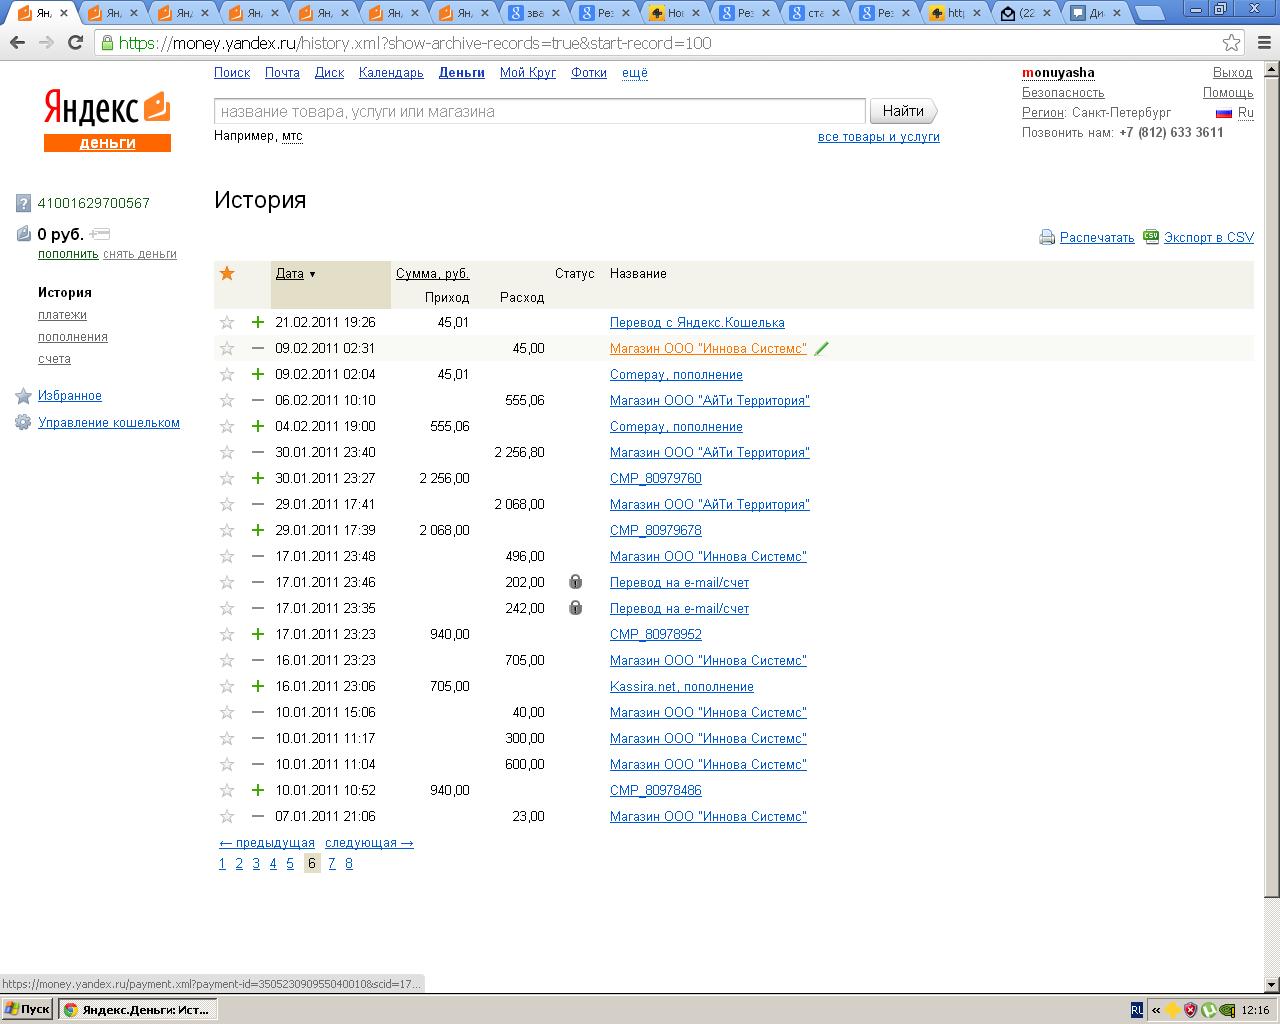Open Перевод с Яндекс.Кошелька transaction

coord(697,322)
